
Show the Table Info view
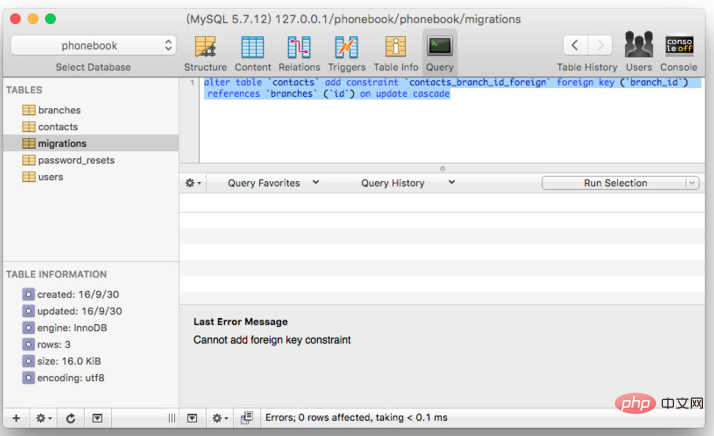[396, 53]
